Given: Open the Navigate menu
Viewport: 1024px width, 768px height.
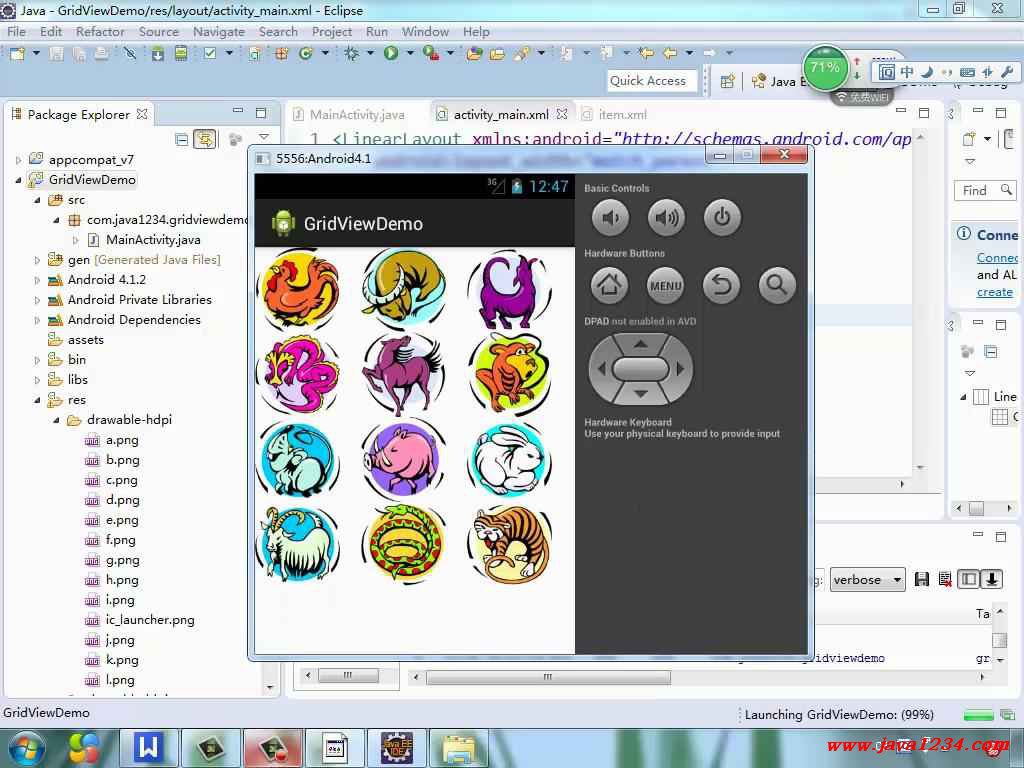Looking at the screenshot, I should (219, 31).
